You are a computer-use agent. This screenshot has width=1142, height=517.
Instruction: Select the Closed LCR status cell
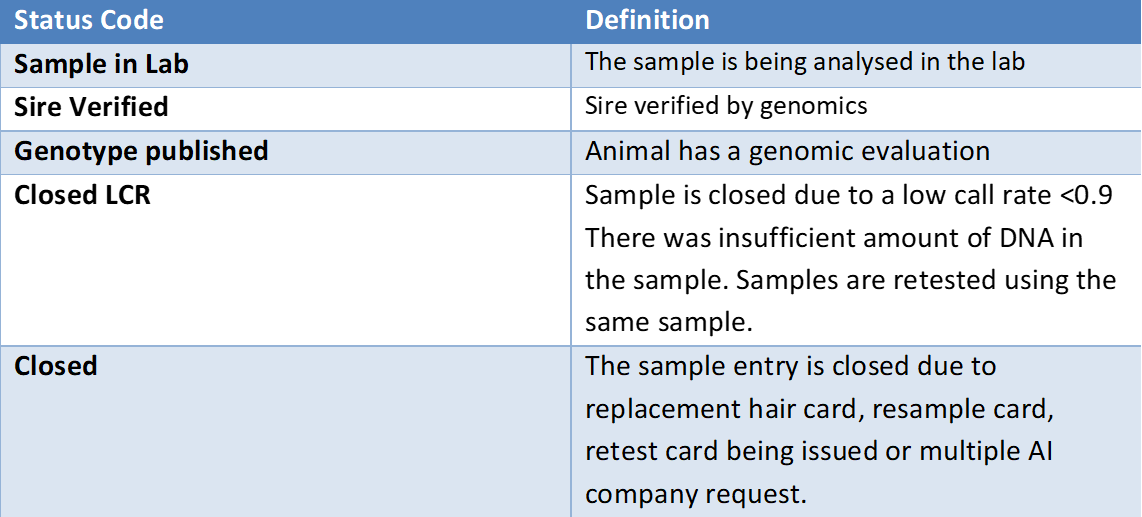286,259
